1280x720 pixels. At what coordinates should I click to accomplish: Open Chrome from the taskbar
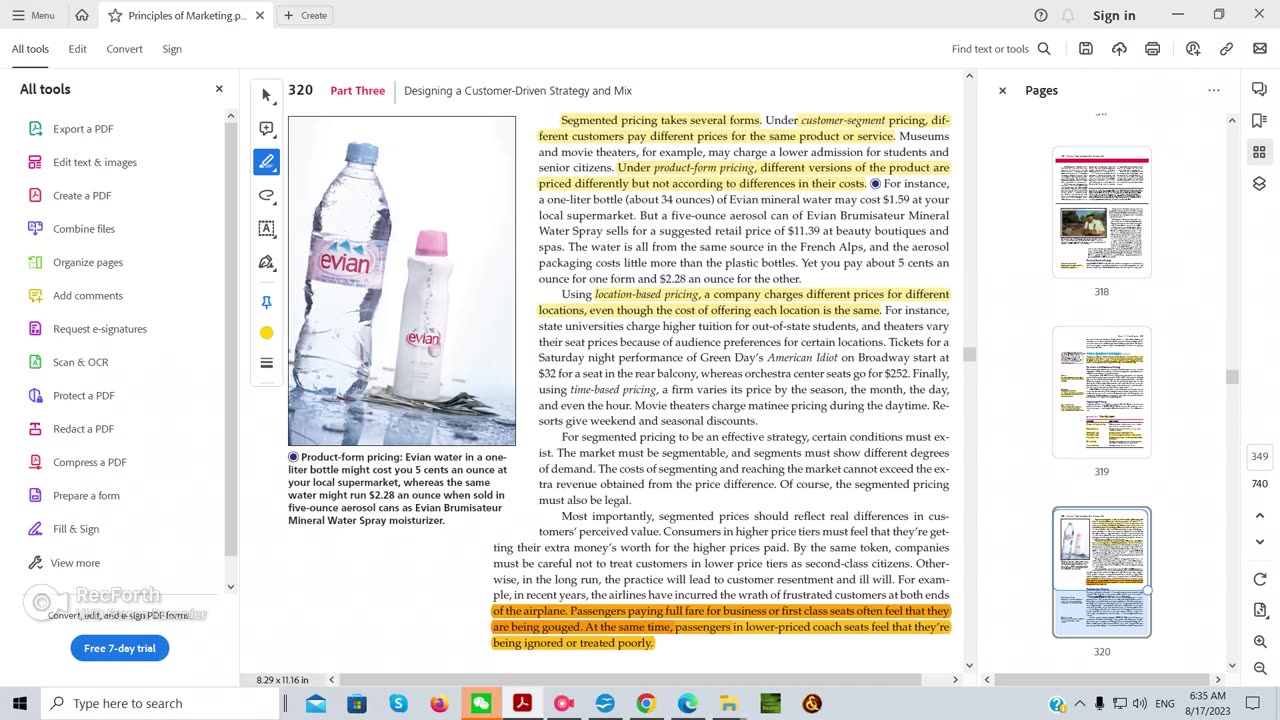[646, 704]
